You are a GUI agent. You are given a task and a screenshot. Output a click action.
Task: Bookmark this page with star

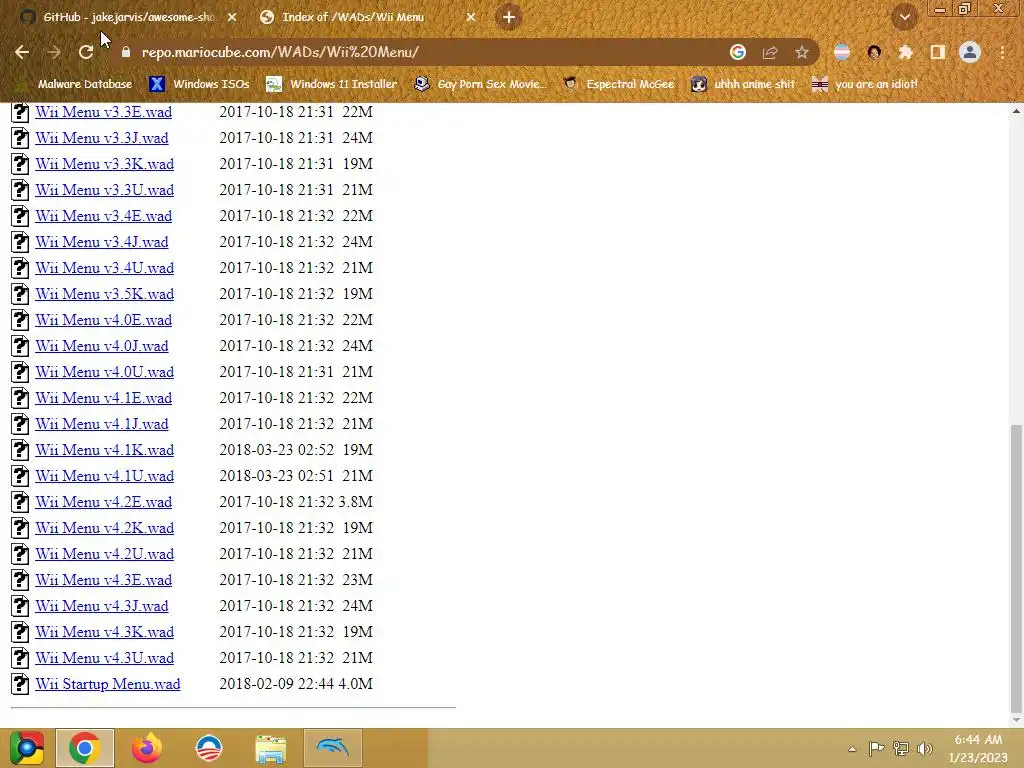802,52
